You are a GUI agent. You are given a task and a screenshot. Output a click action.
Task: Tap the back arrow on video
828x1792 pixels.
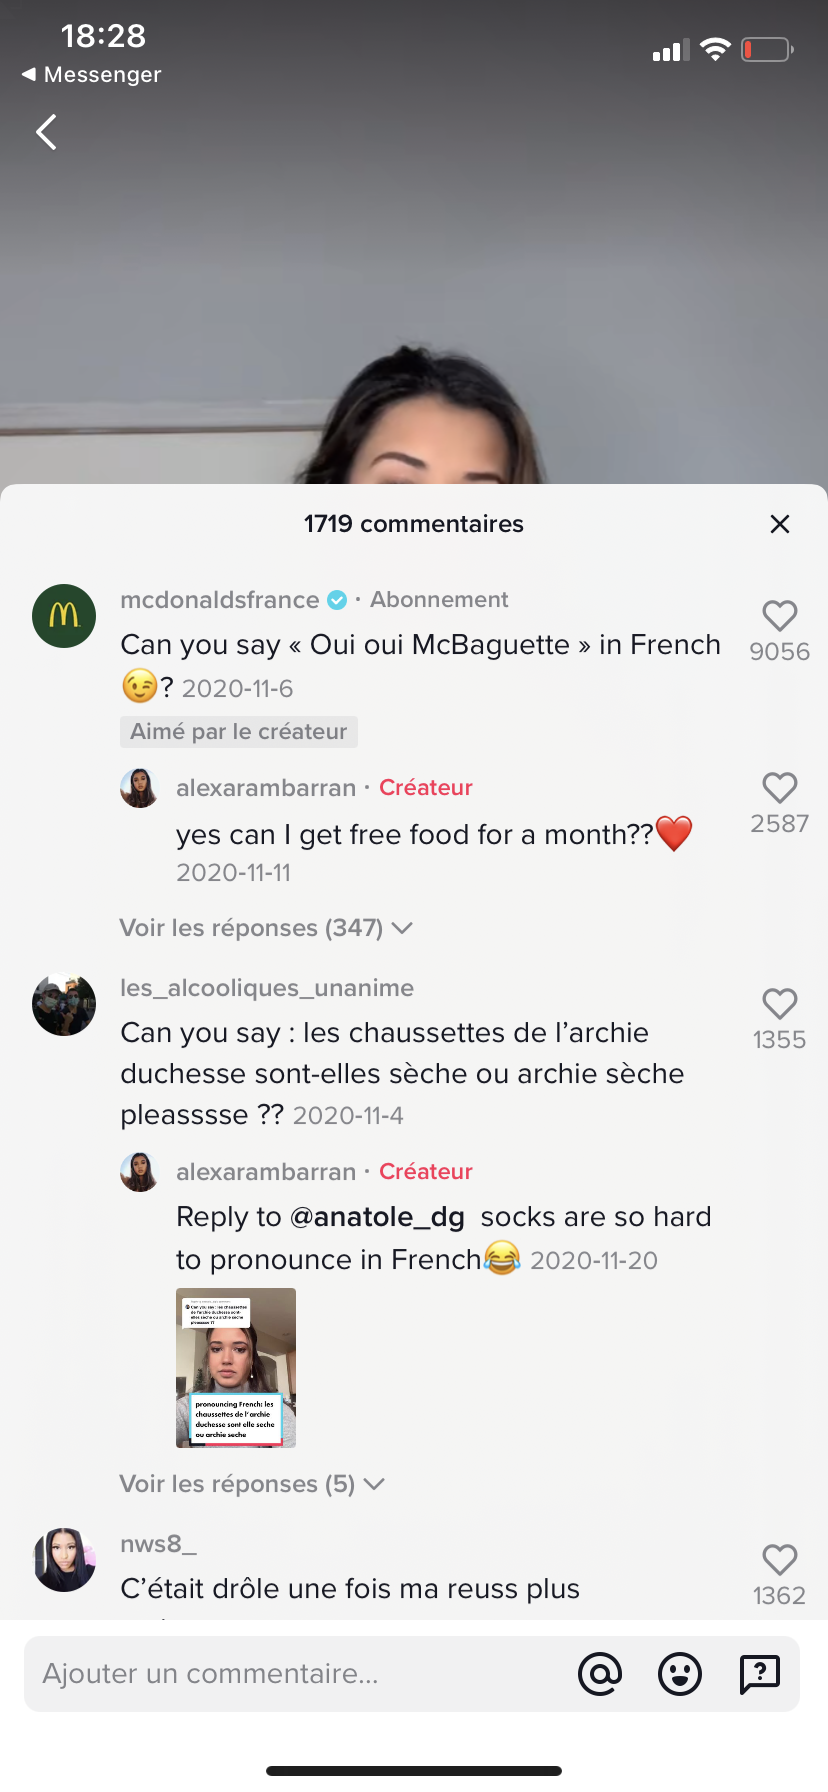pyautogui.click(x=46, y=132)
